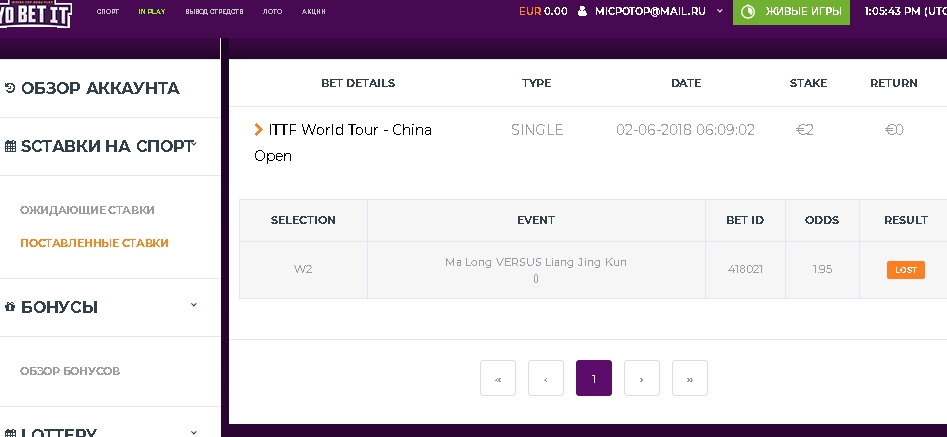Open Обзор аккаунта in sidebar
Viewport: 947px width, 437px height.
100,88
